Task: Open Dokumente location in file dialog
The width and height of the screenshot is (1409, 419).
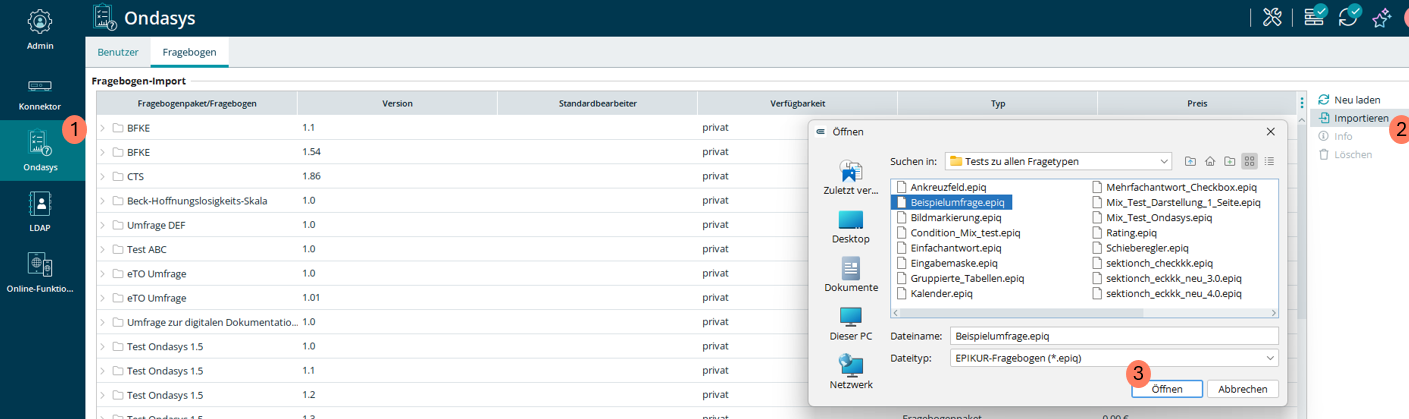Action: (x=851, y=275)
